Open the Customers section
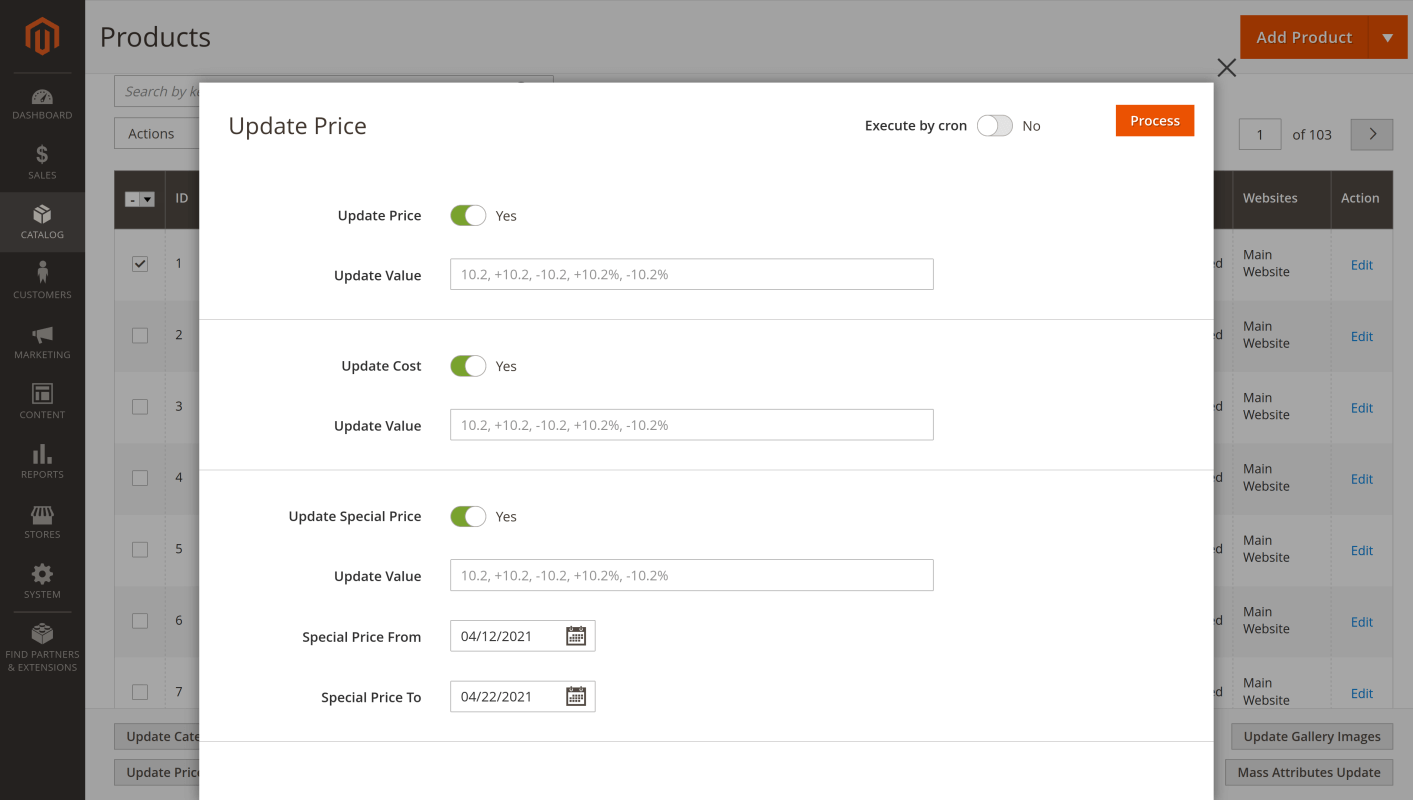 (41, 282)
